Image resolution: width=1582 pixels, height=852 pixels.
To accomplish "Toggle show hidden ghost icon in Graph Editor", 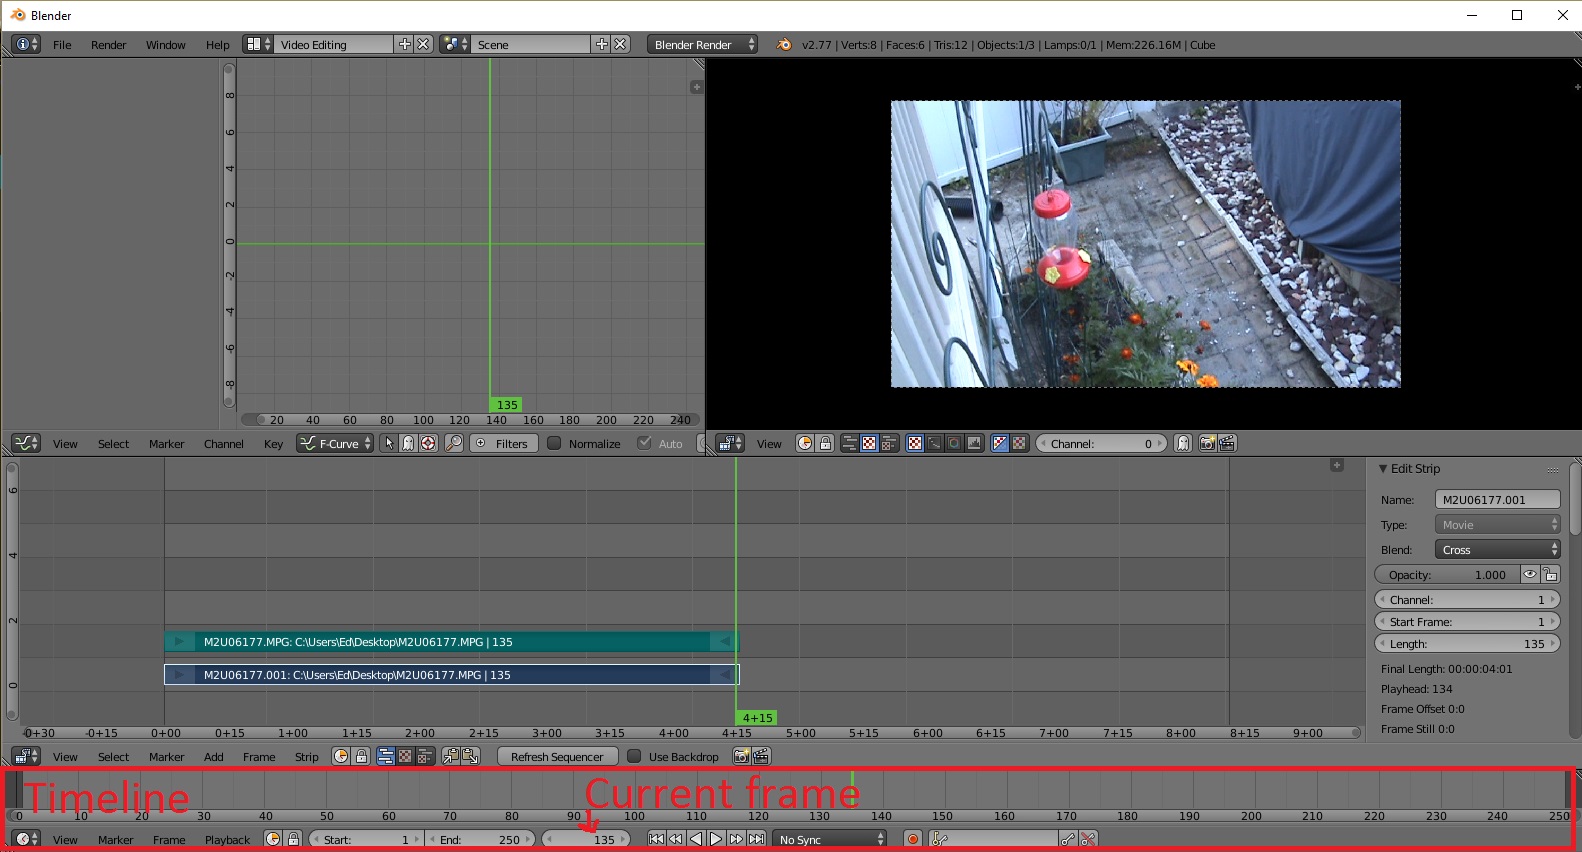I will click(408, 443).
